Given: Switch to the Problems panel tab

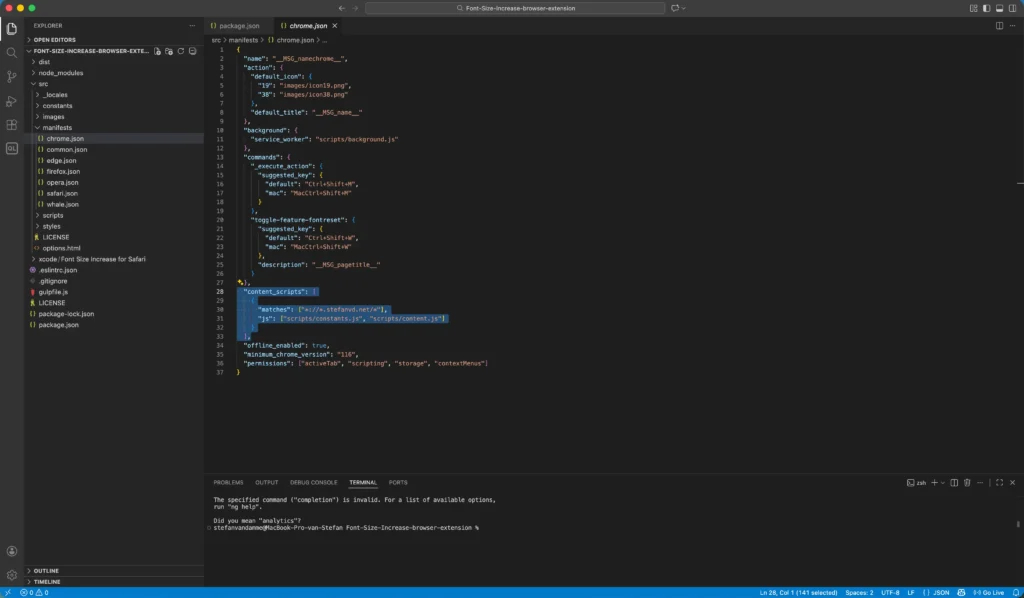Looking at the screenshot, I should pyautogui.click(x=228, y=482).
